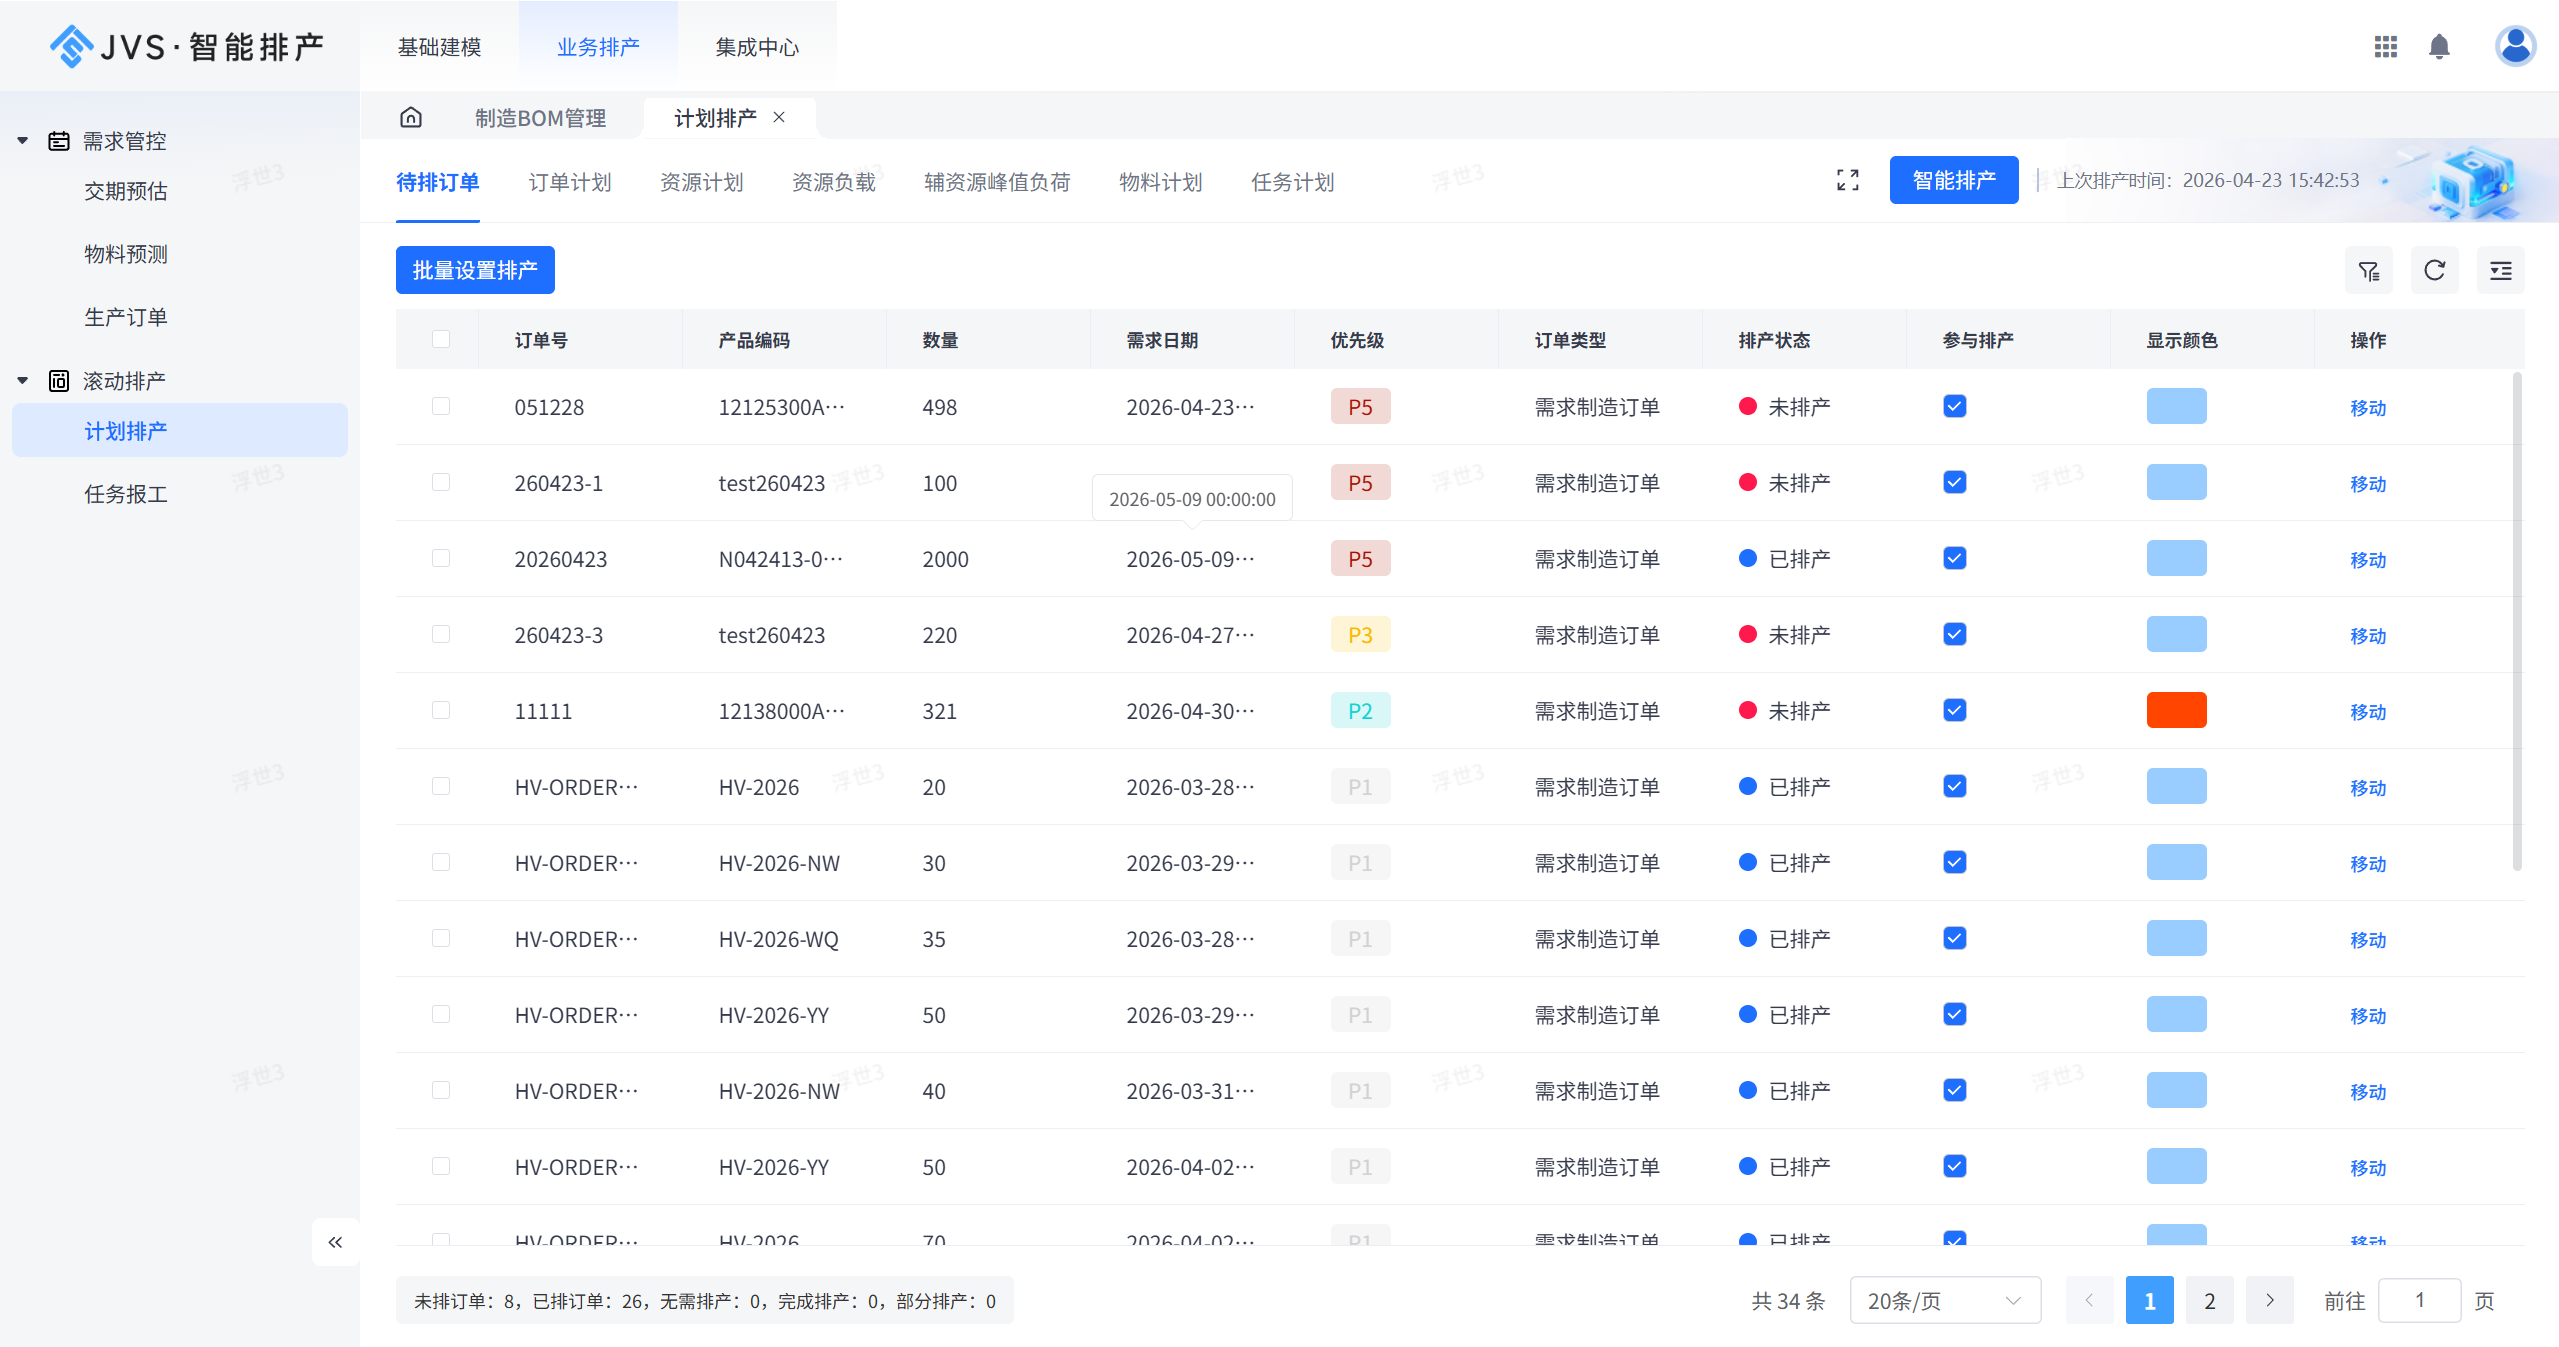Click 移动 for order 11111
2559x1347 pixels.
pos(2367,712)
